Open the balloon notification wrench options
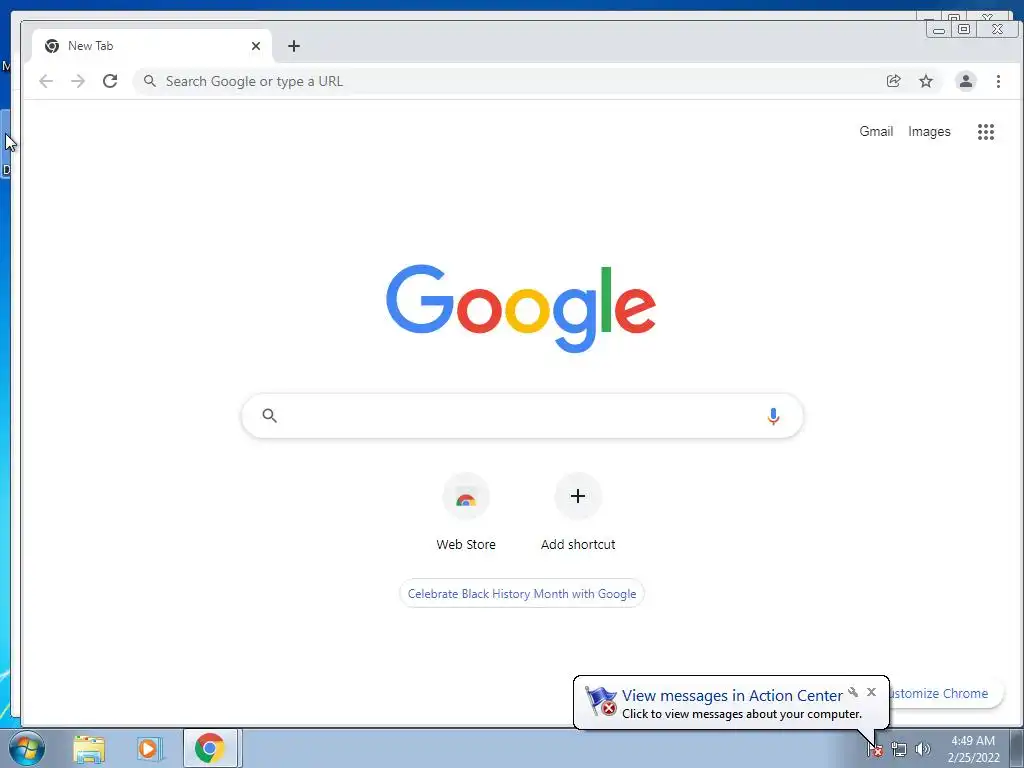 pos(853,692)
